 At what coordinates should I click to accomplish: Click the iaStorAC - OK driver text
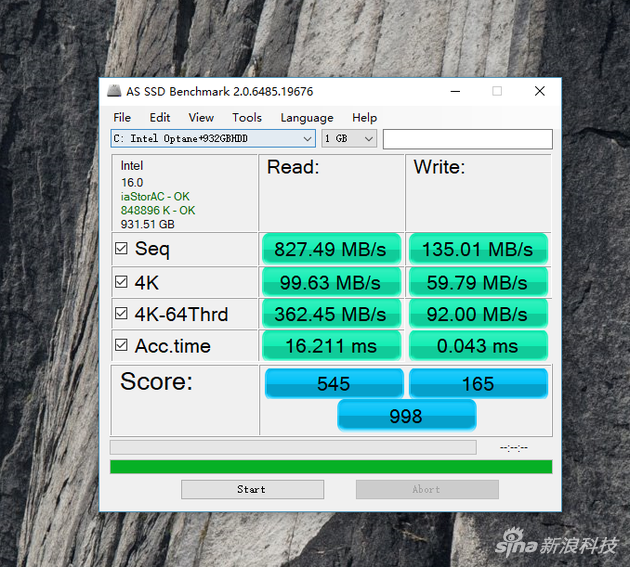tap(155, 197)
